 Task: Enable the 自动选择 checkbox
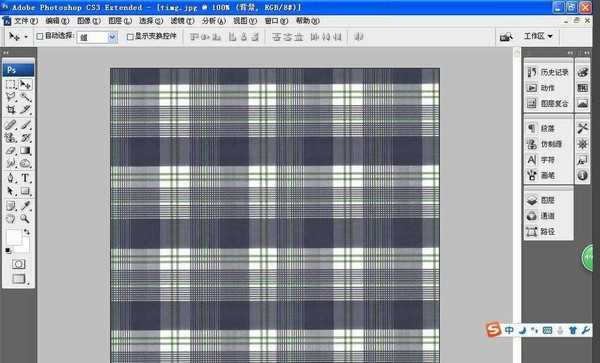coord(40,36)
